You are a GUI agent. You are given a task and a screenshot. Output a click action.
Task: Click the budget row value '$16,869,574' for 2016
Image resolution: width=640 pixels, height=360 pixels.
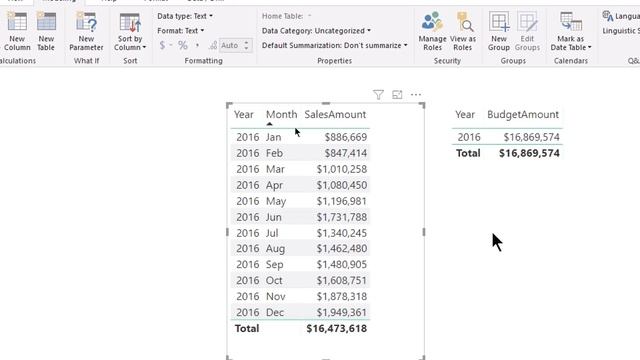pyautogui.click(x=531, y=137)
